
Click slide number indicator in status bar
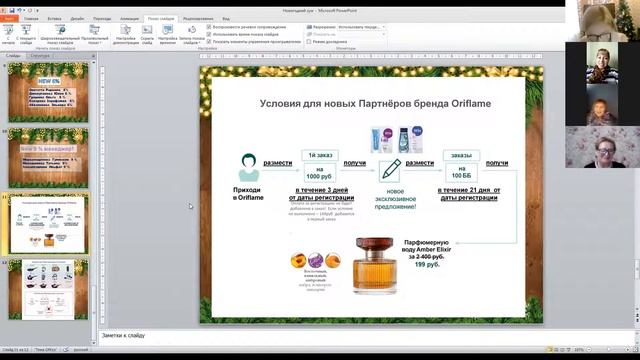(16, 350)
